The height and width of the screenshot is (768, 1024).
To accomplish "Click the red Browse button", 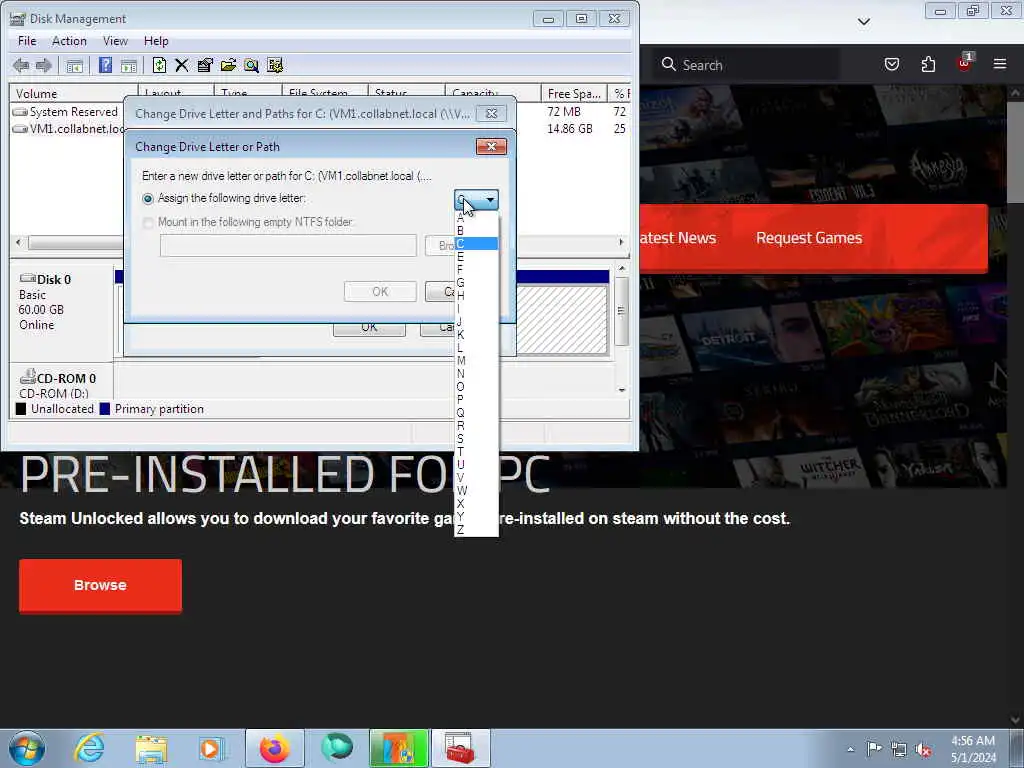I will click(x=101, y=585).
